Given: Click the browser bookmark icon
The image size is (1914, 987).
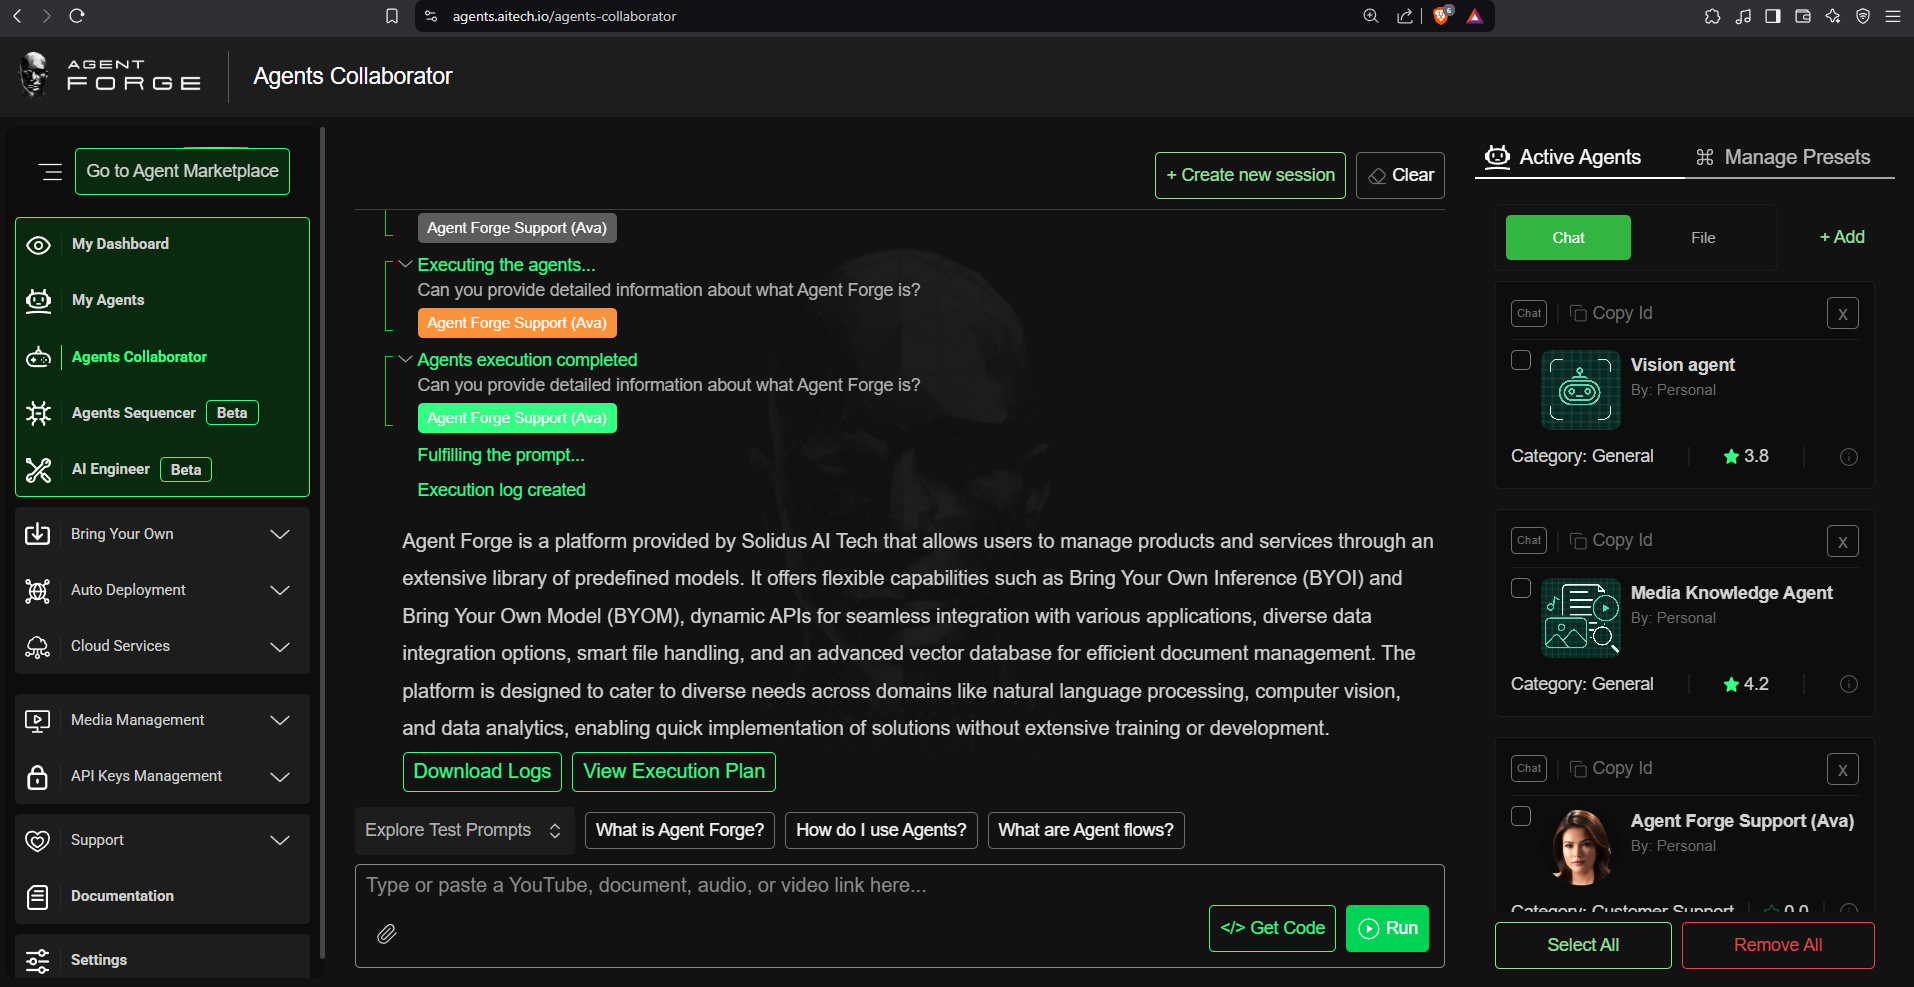Looking at the screenshot, I should 392,16.
